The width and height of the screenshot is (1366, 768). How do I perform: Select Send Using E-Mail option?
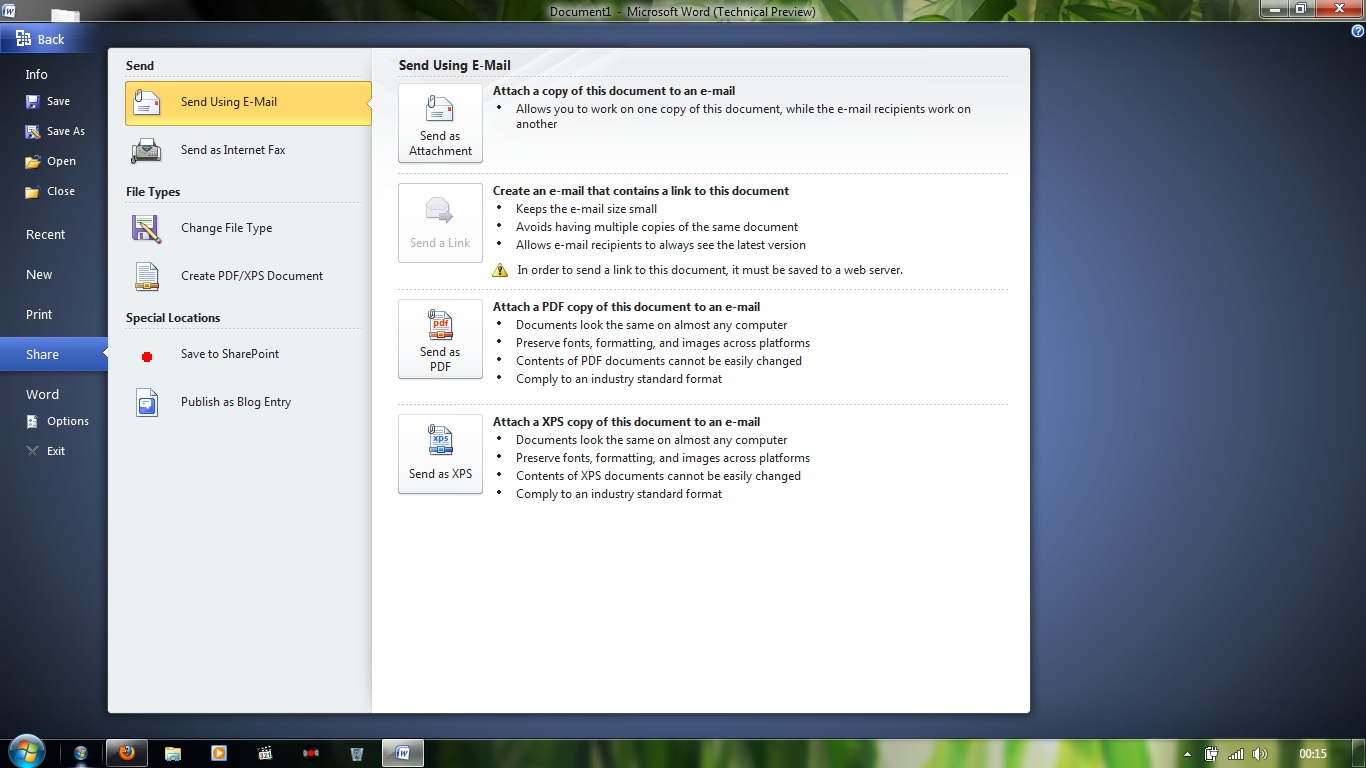[x=248, y=102]
